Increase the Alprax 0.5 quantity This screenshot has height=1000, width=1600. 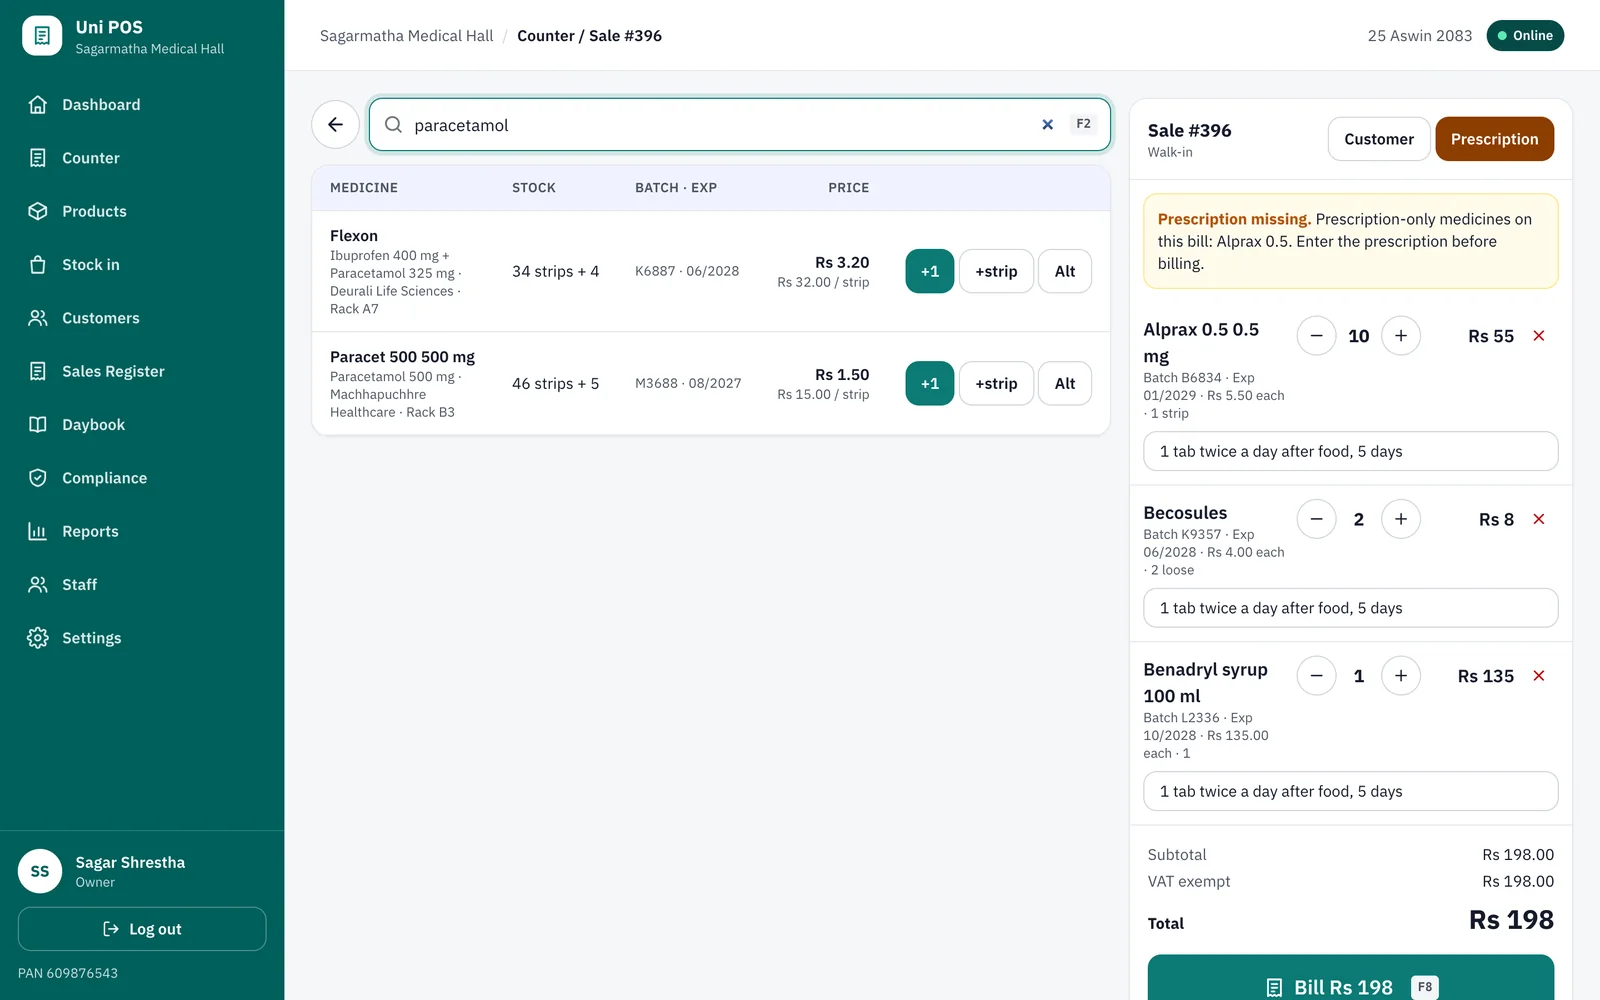[x=1401, y=336]
